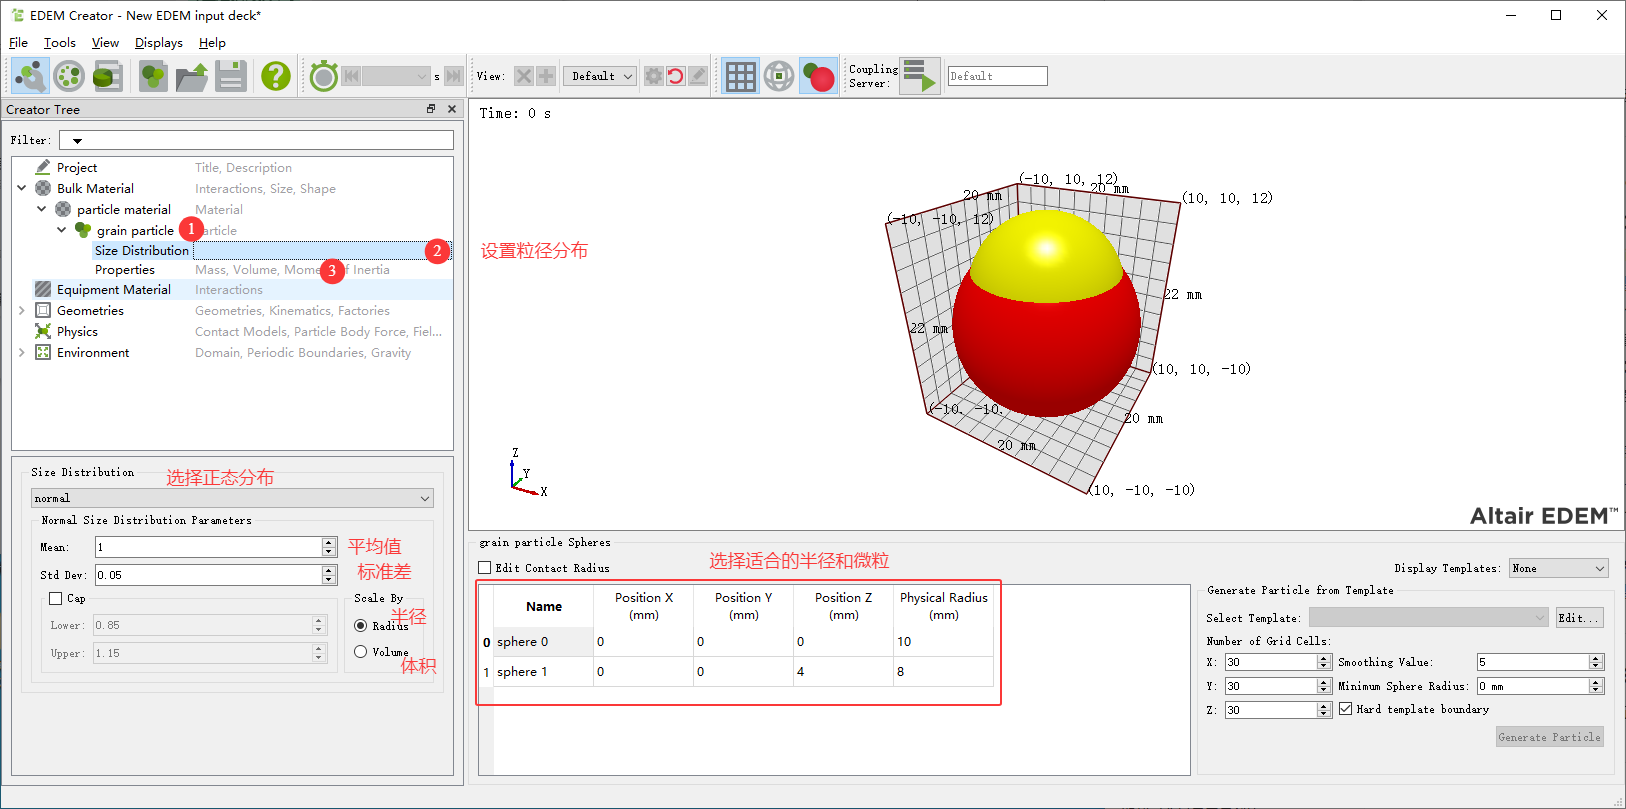Expand the Geometries tree node

click(x=22, y=311)
